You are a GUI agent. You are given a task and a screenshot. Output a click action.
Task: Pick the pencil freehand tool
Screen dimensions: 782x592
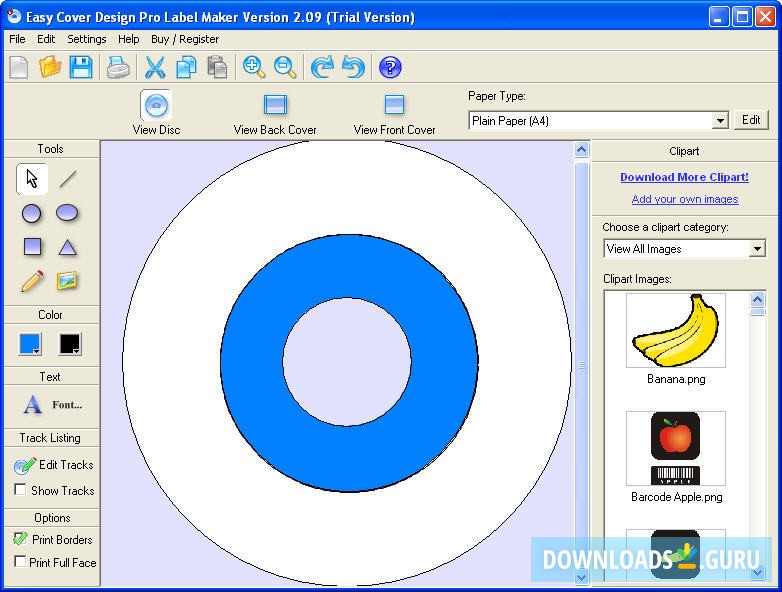pyautogui.click(x=32, y=281)
